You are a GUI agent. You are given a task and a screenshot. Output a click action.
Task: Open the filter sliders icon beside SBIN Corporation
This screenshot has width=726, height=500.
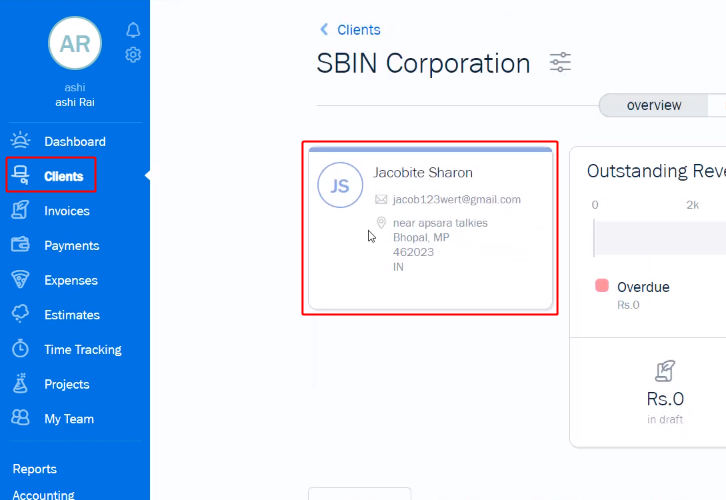tap(560, 62)
